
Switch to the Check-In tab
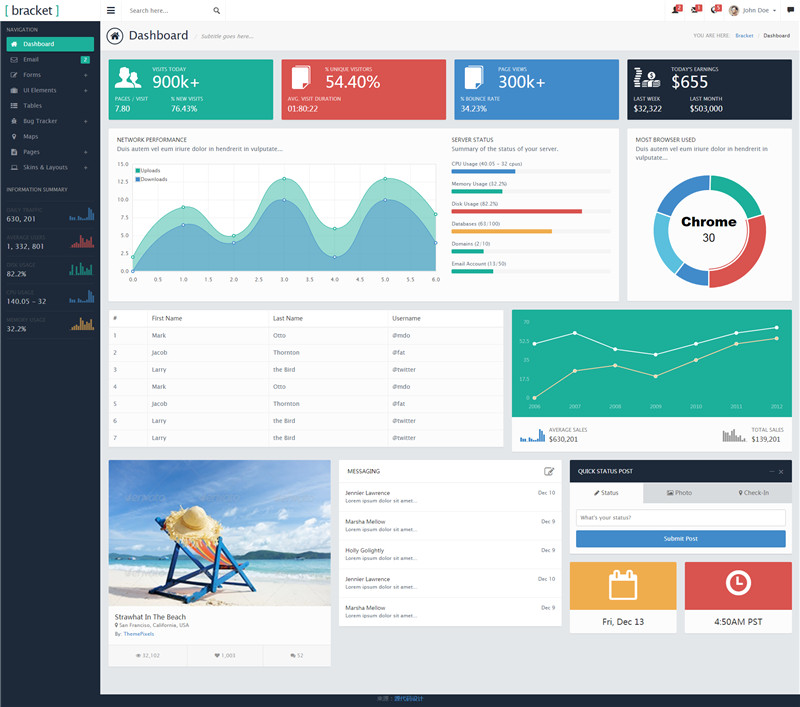click(756, 493)
